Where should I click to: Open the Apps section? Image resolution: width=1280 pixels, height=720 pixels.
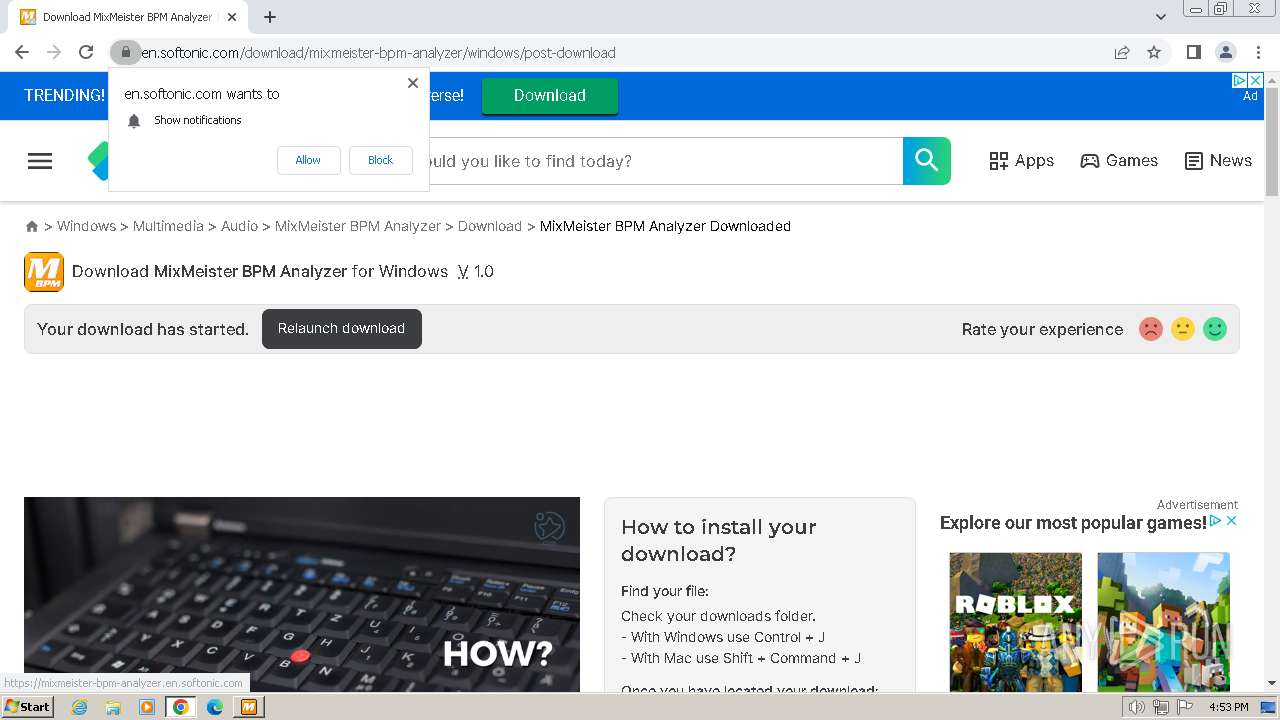tap(1021, 161)
